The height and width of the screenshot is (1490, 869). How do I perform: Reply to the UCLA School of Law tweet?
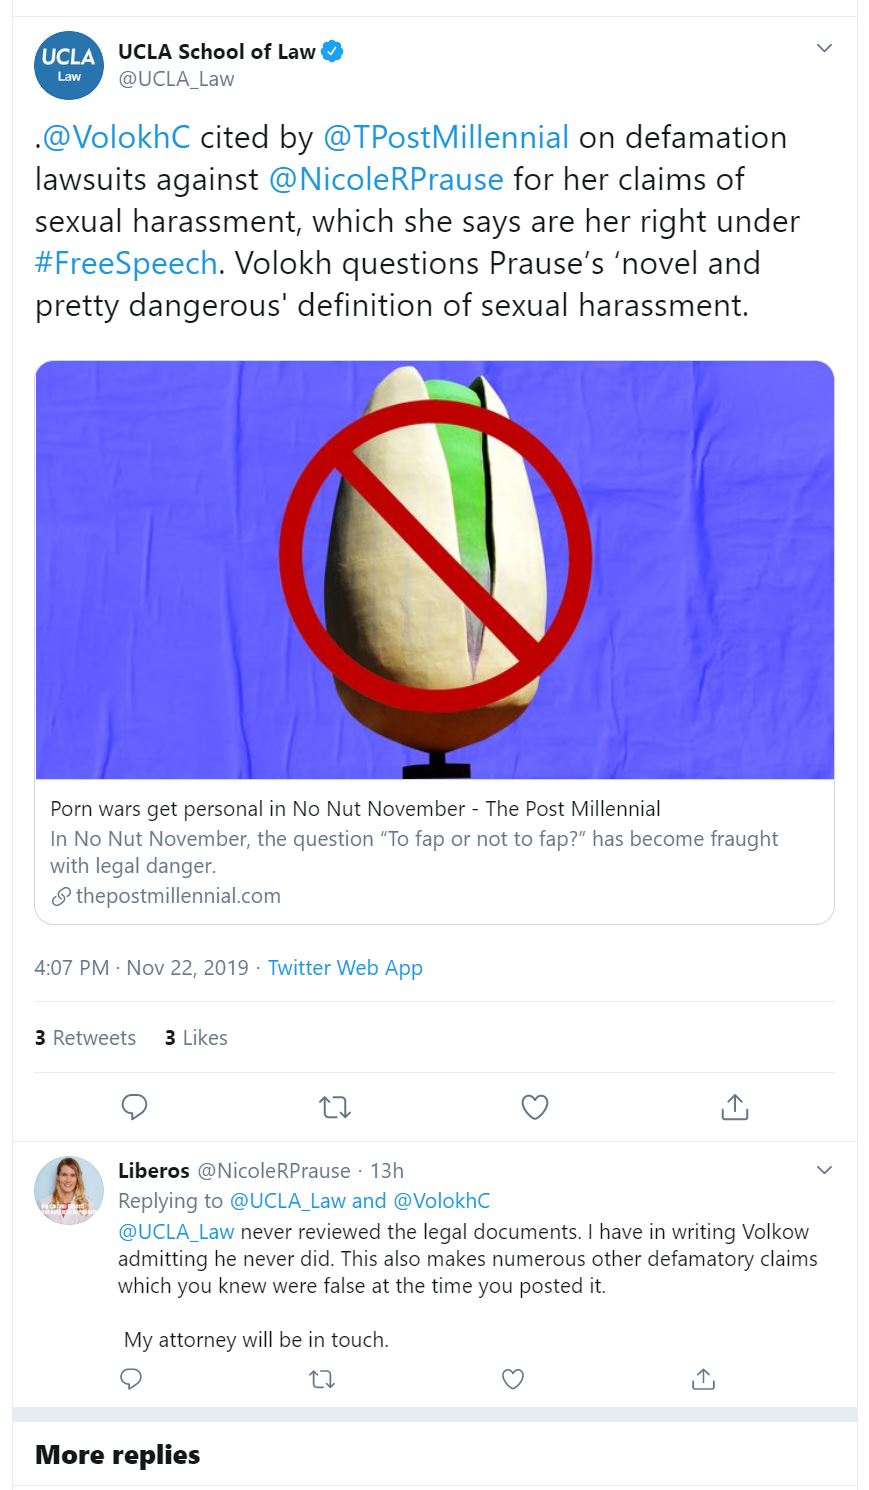click(134, 1107)
